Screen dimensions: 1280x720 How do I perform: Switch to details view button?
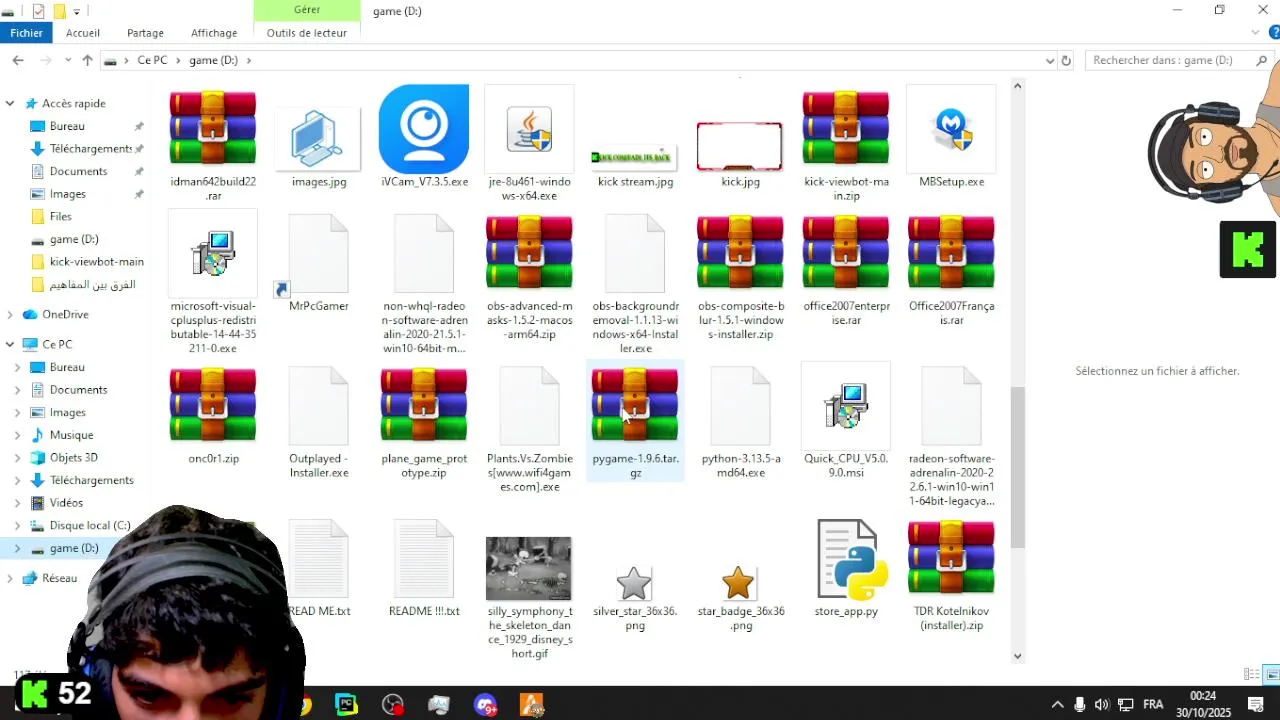1251,674
